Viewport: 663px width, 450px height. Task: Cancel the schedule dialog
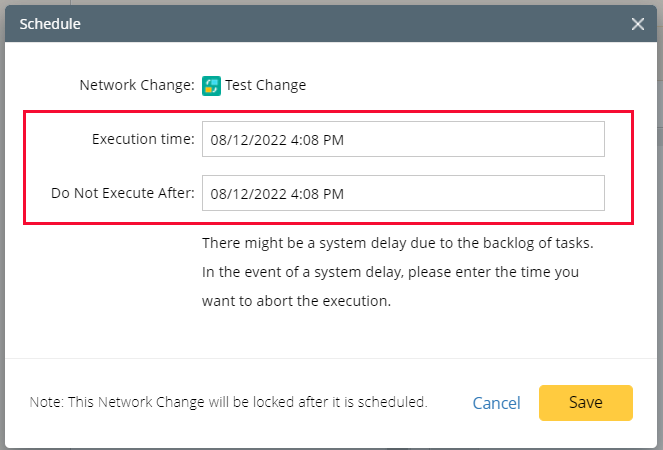pyautogui.click(x=496, y=403)
